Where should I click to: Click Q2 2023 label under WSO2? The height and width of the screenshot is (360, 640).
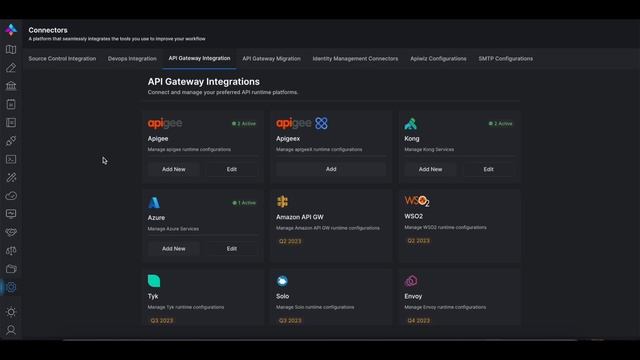point(418,241)
